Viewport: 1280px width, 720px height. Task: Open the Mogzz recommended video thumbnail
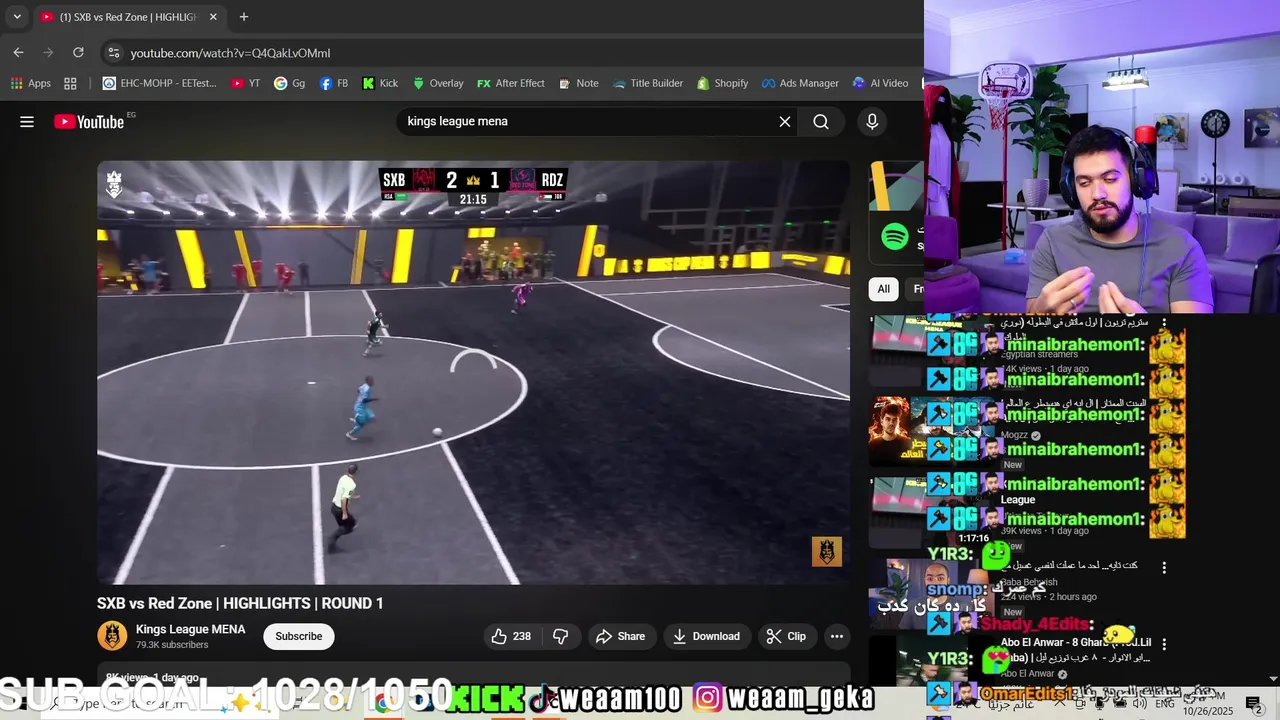[x=932, y=432]
